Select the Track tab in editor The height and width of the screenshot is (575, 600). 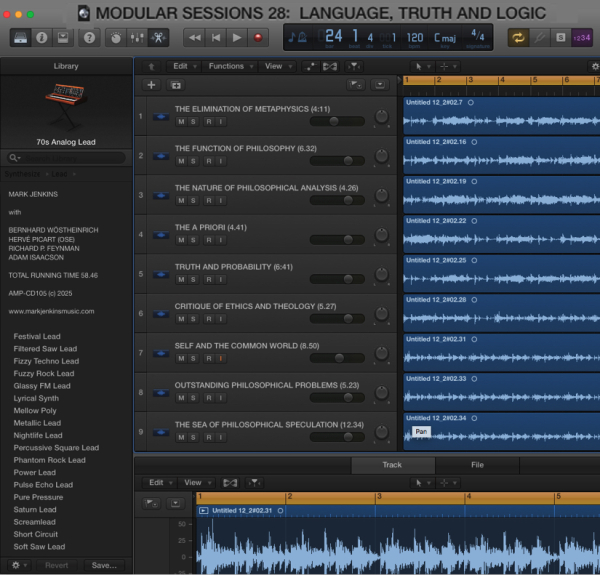(392, 465)
